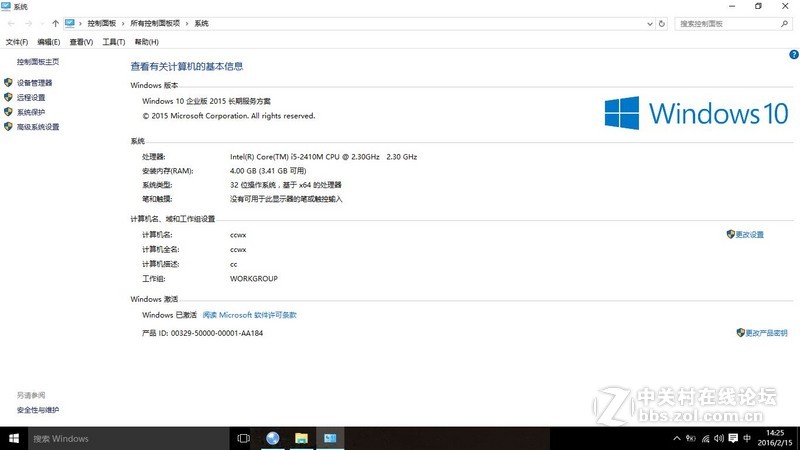Viewport: 800px width, 450px height.
Task: Select 所有控制面板项 in the breadcrumb
Action: pos(155,23)
